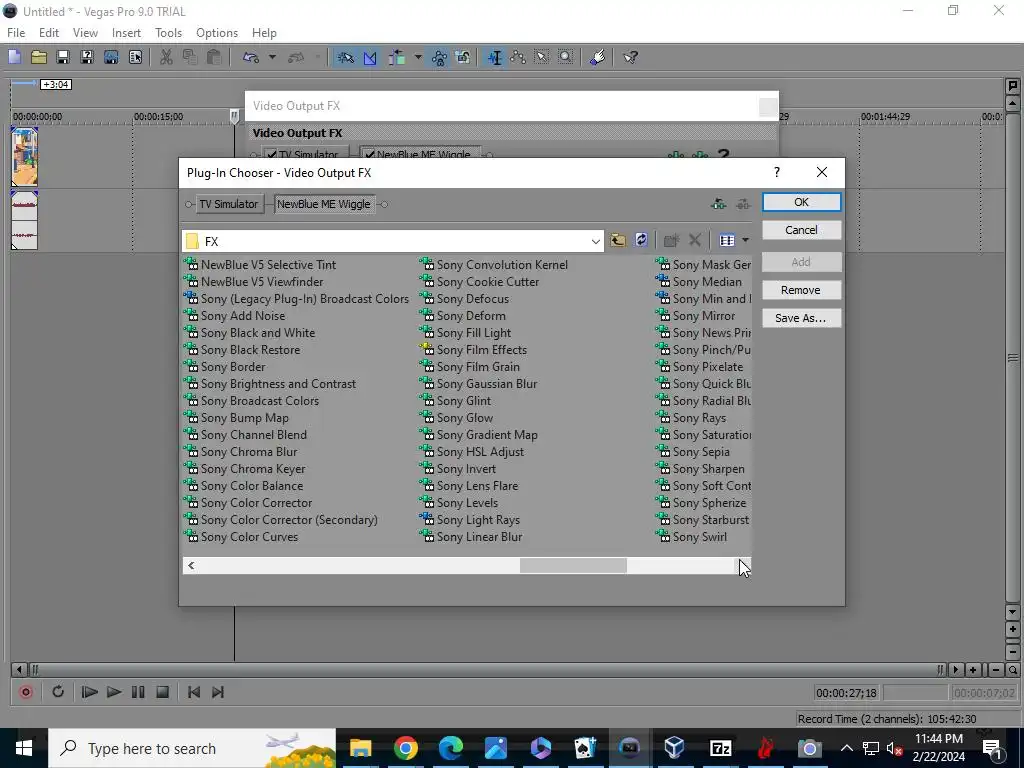Viewport: 1024px width, 768px height.
Task: Click the Save As... button
Action: click(801, 318)
